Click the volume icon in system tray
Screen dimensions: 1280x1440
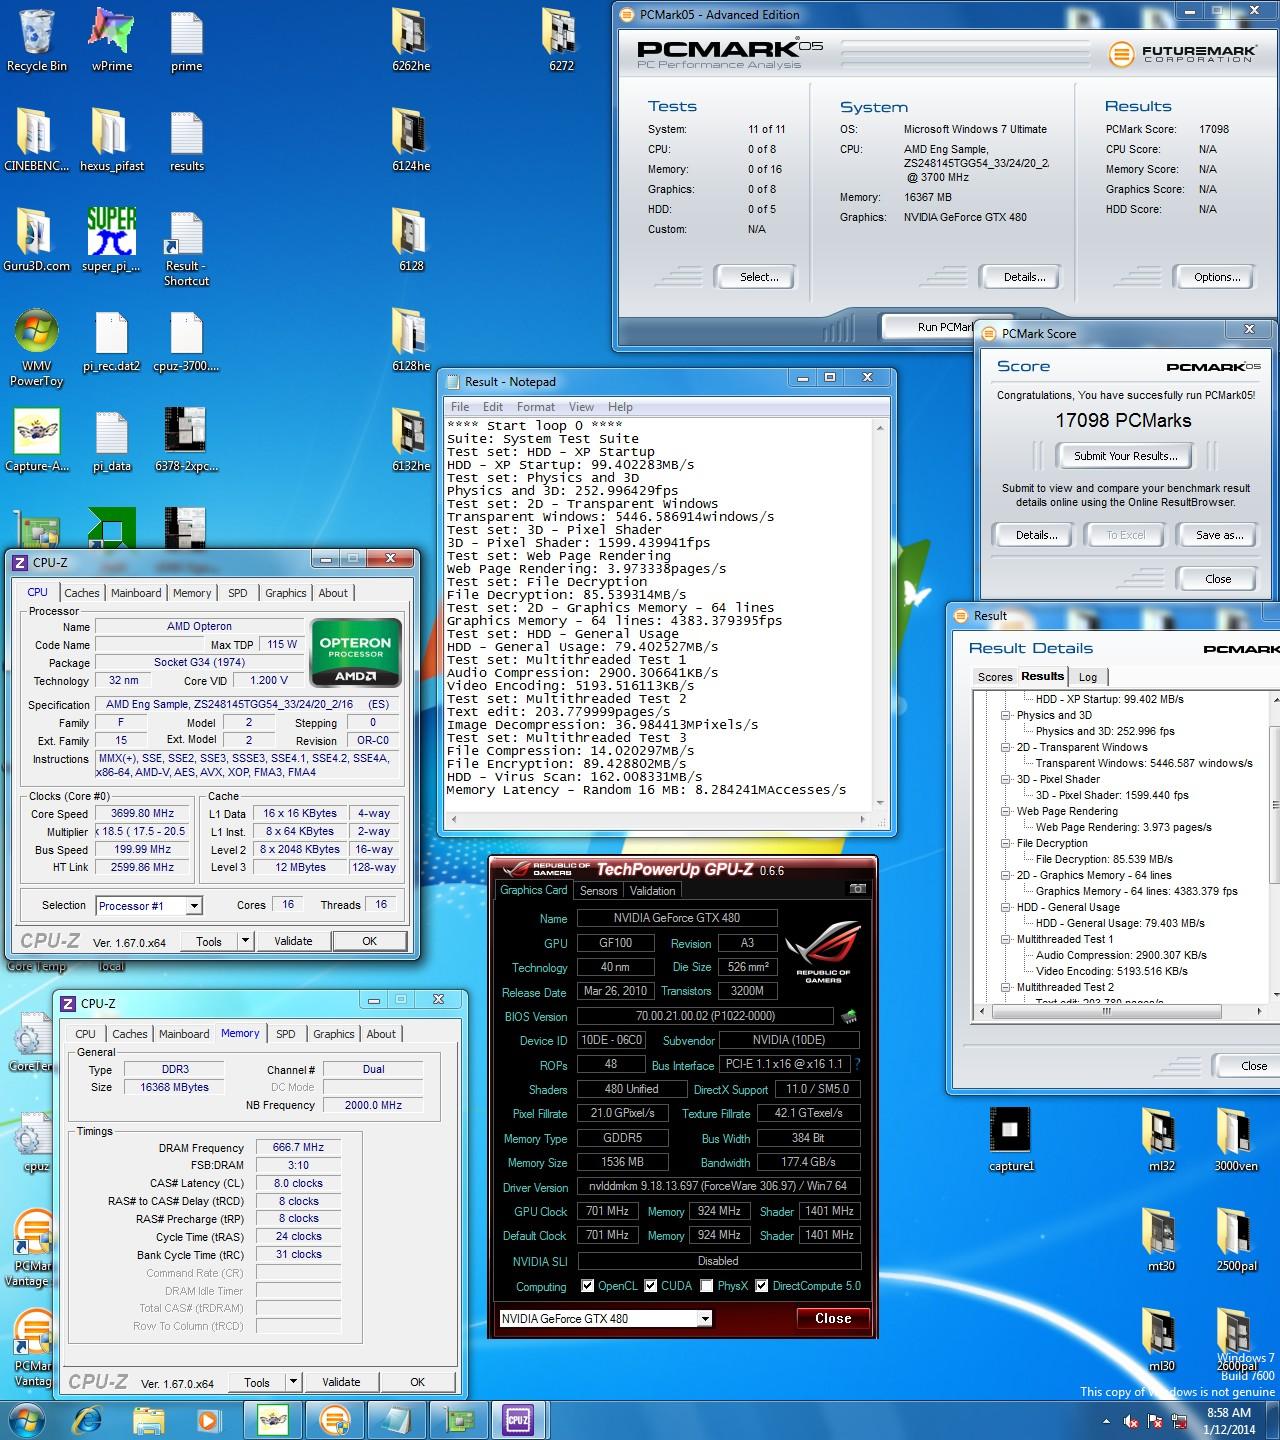pyautogui.click(x=1132, y=1421)
